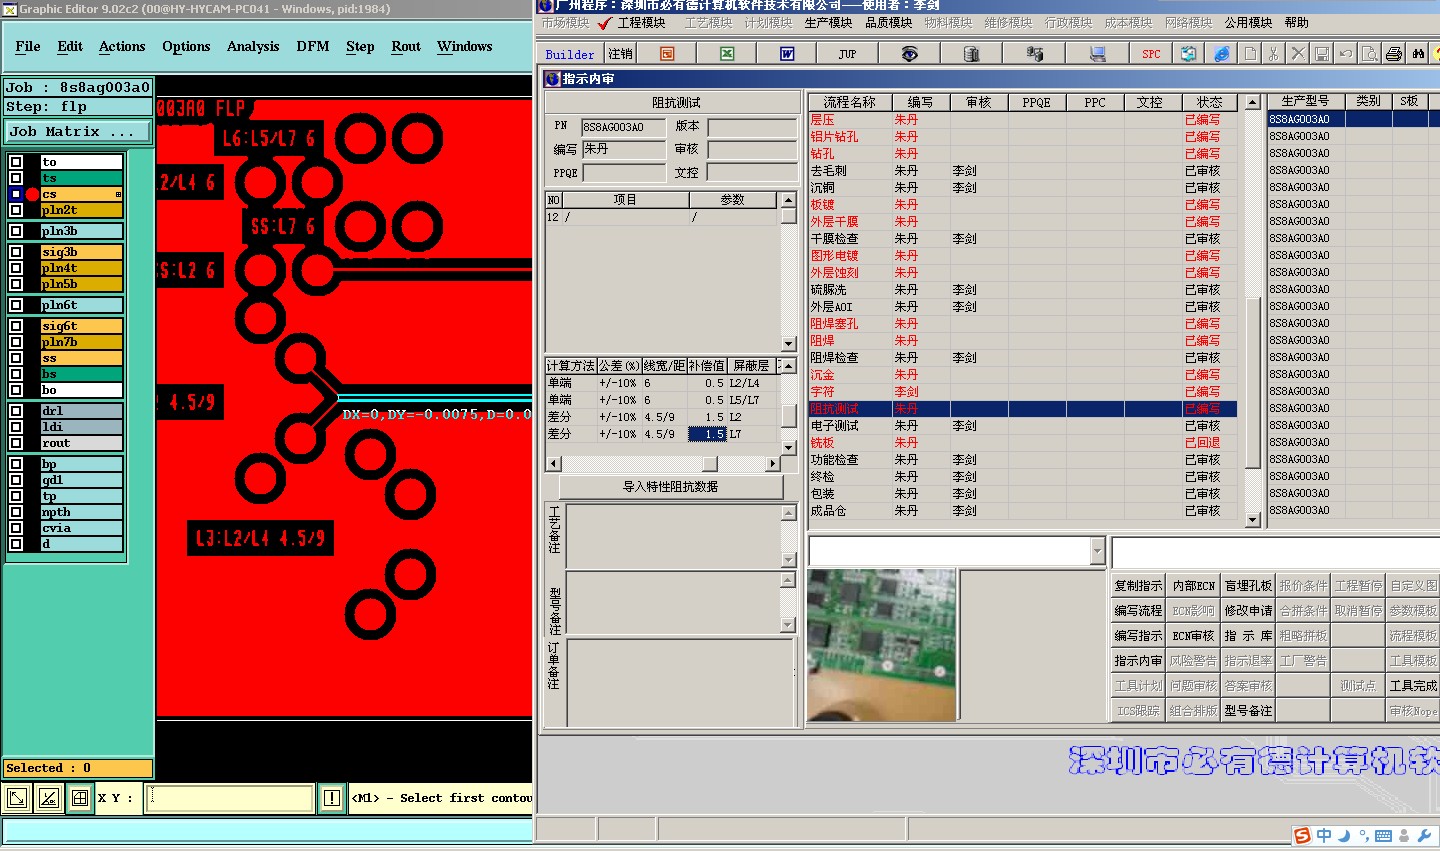1440x851 pixels.
Task: Click the red SPC toolbar icon
Action: (x=1151, y=54)
